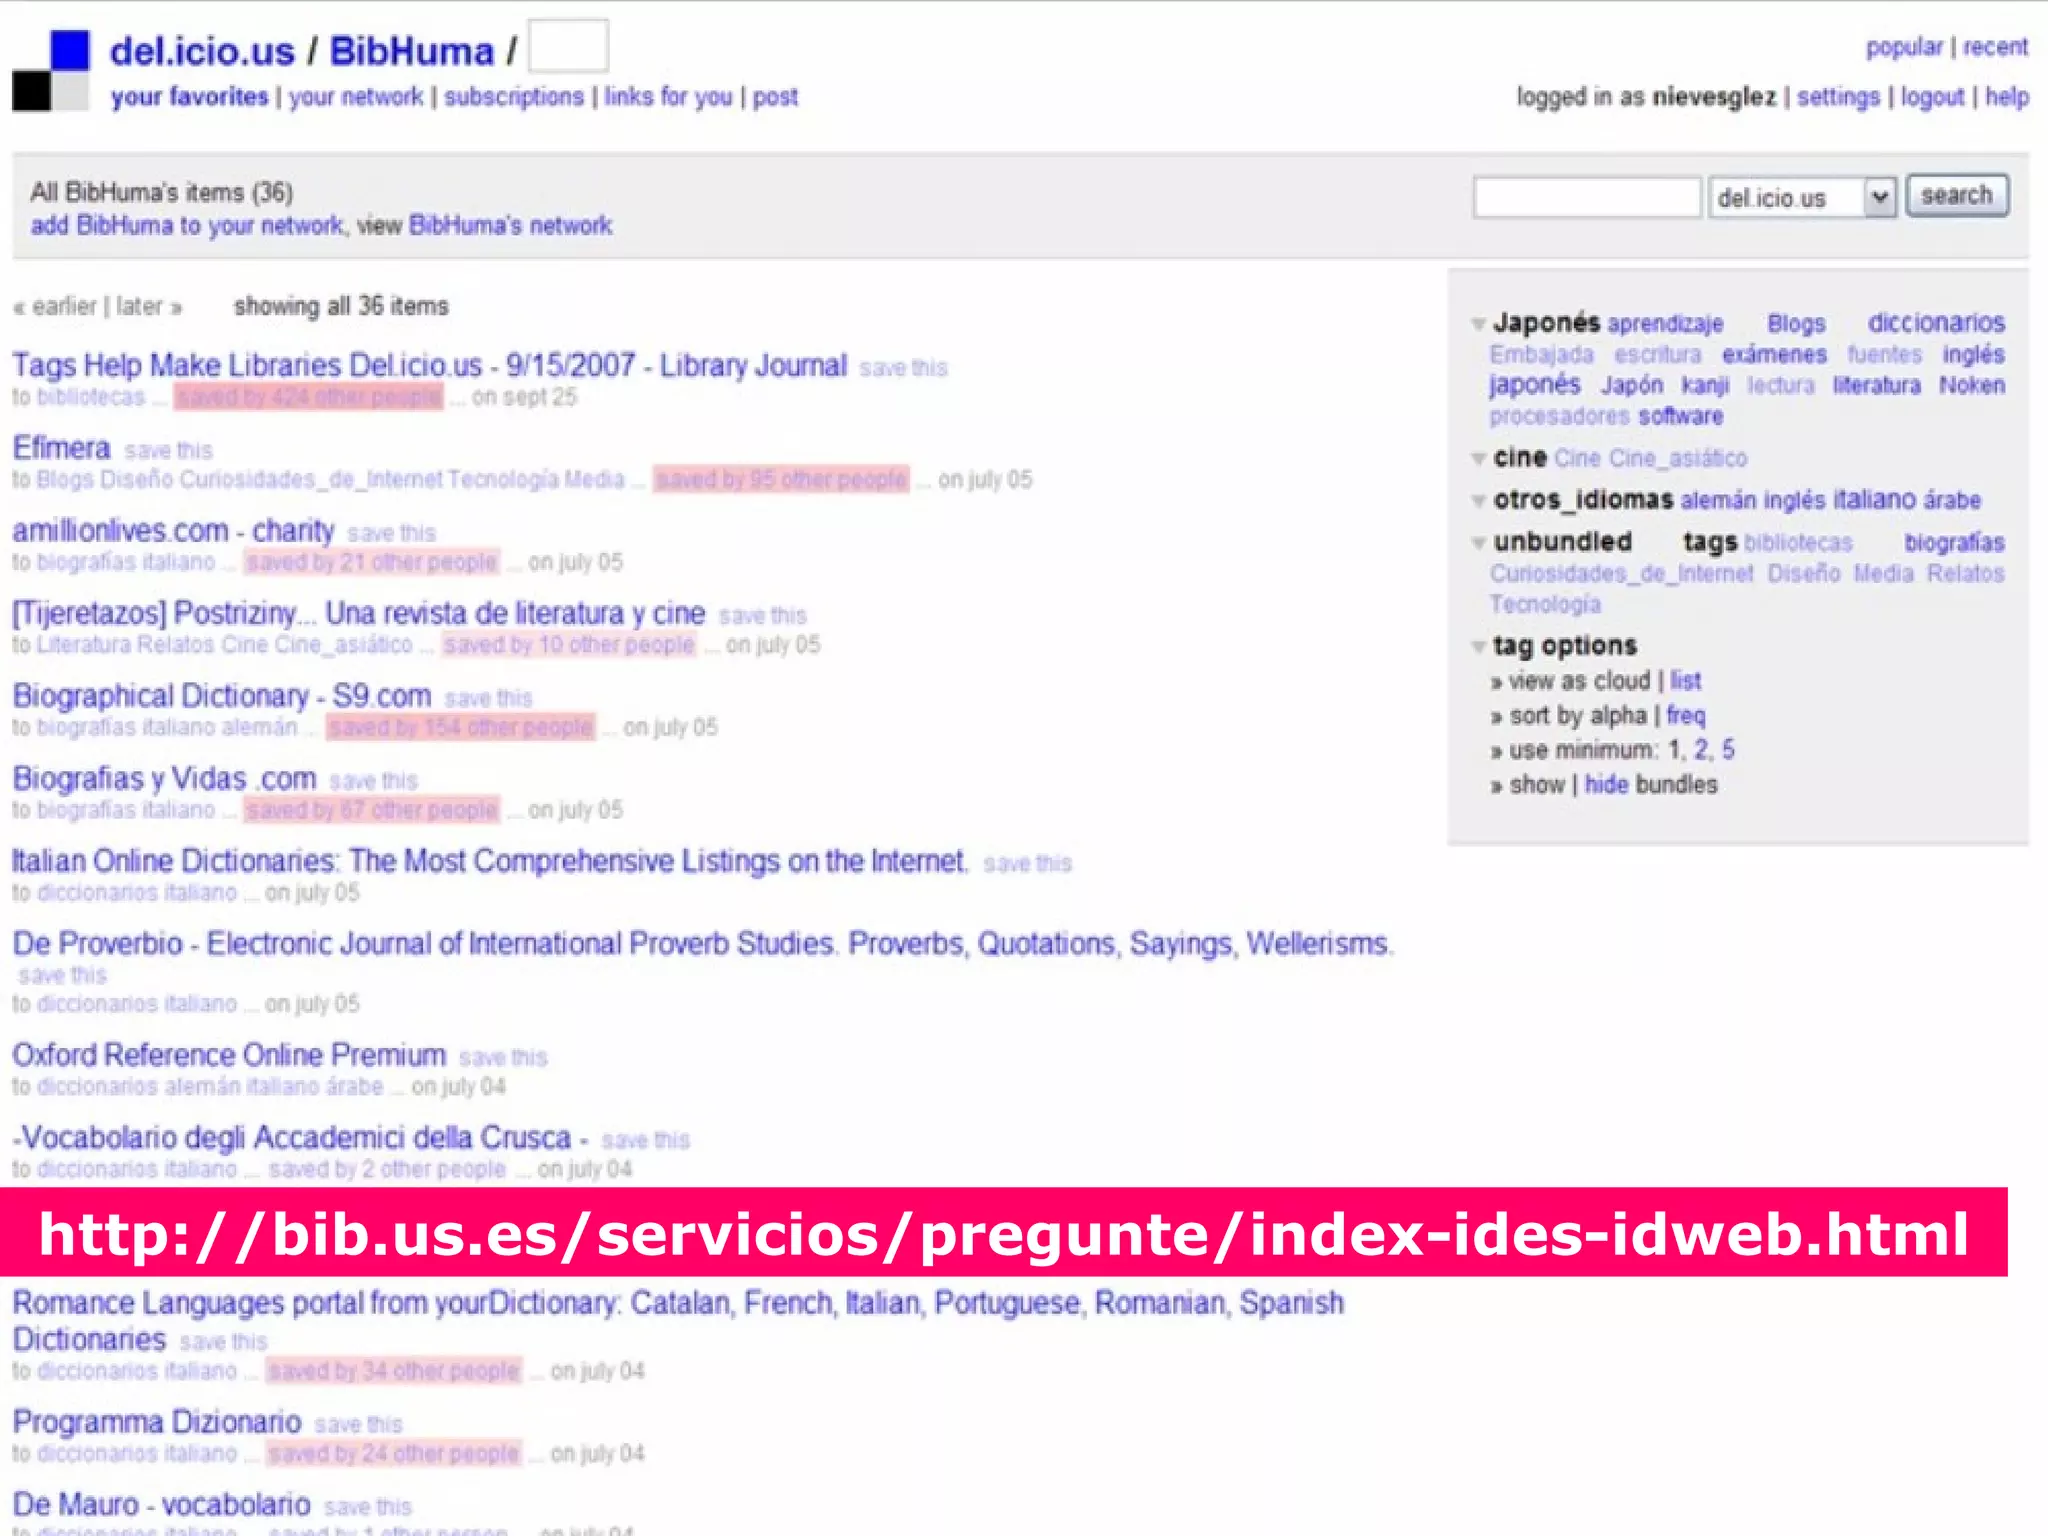Open Biographical Dictionary - S9.com link
Viewport: 2048px width, 1536px height.
[x=221, y=695]
